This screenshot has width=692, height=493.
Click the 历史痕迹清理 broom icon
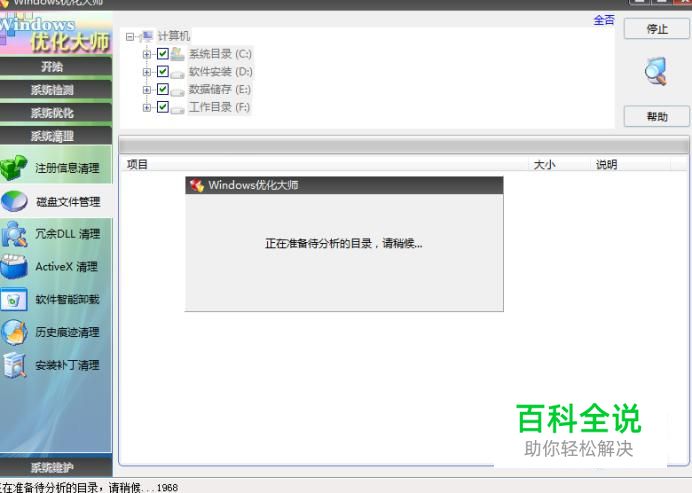pyautogui.click(x=14, y=332)
